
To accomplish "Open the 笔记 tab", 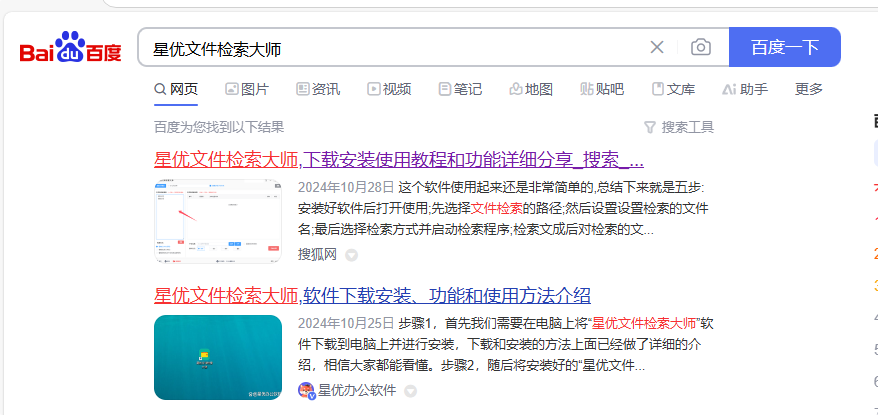I will [x=460, y=89].
